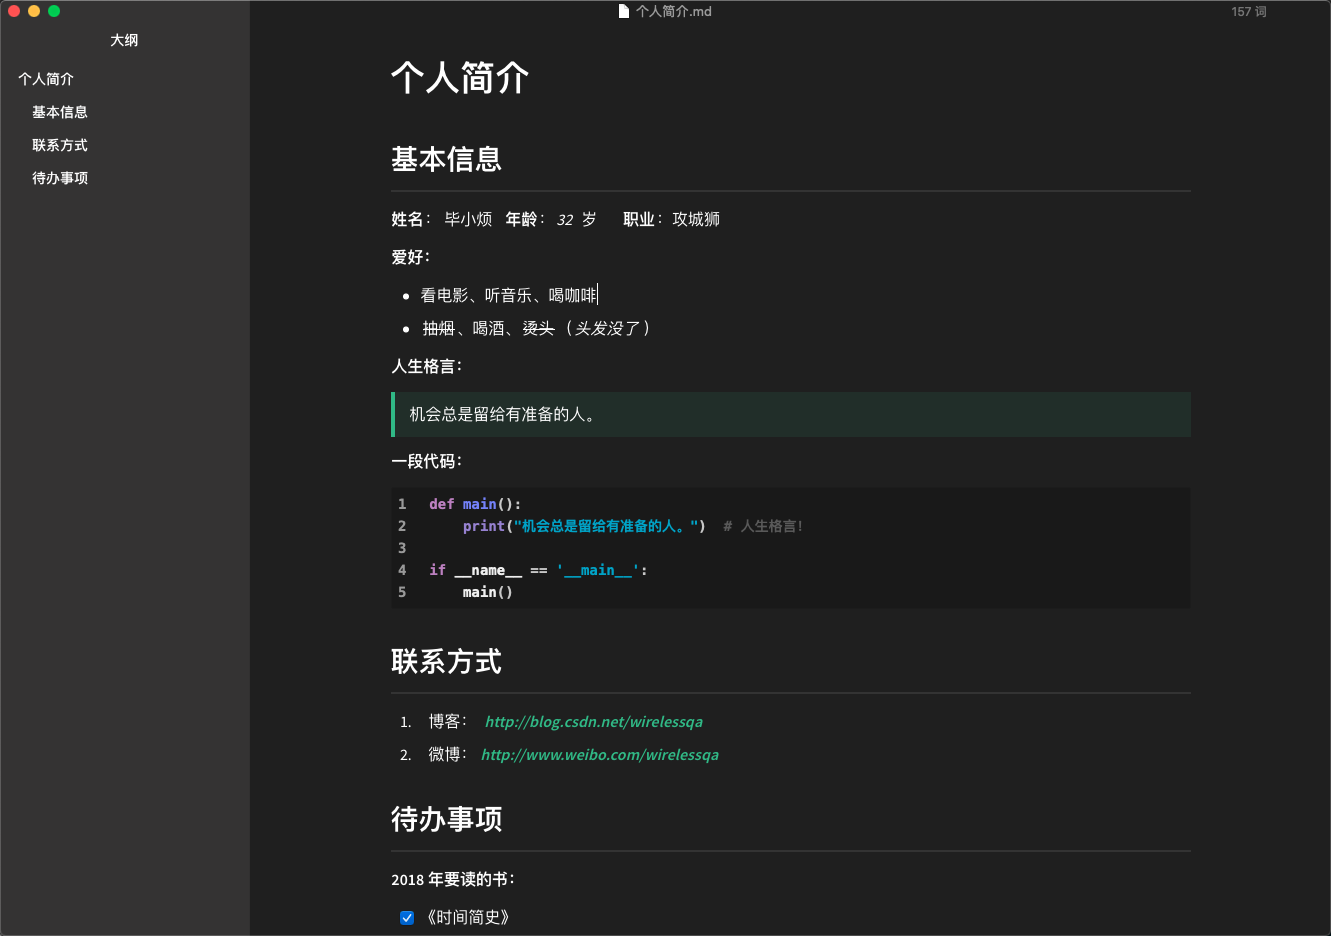The width and height of the screenshot is (1331, 936).
Task: Select 待办事项 in the outline sidebar
Action: [x=59, y=177]
